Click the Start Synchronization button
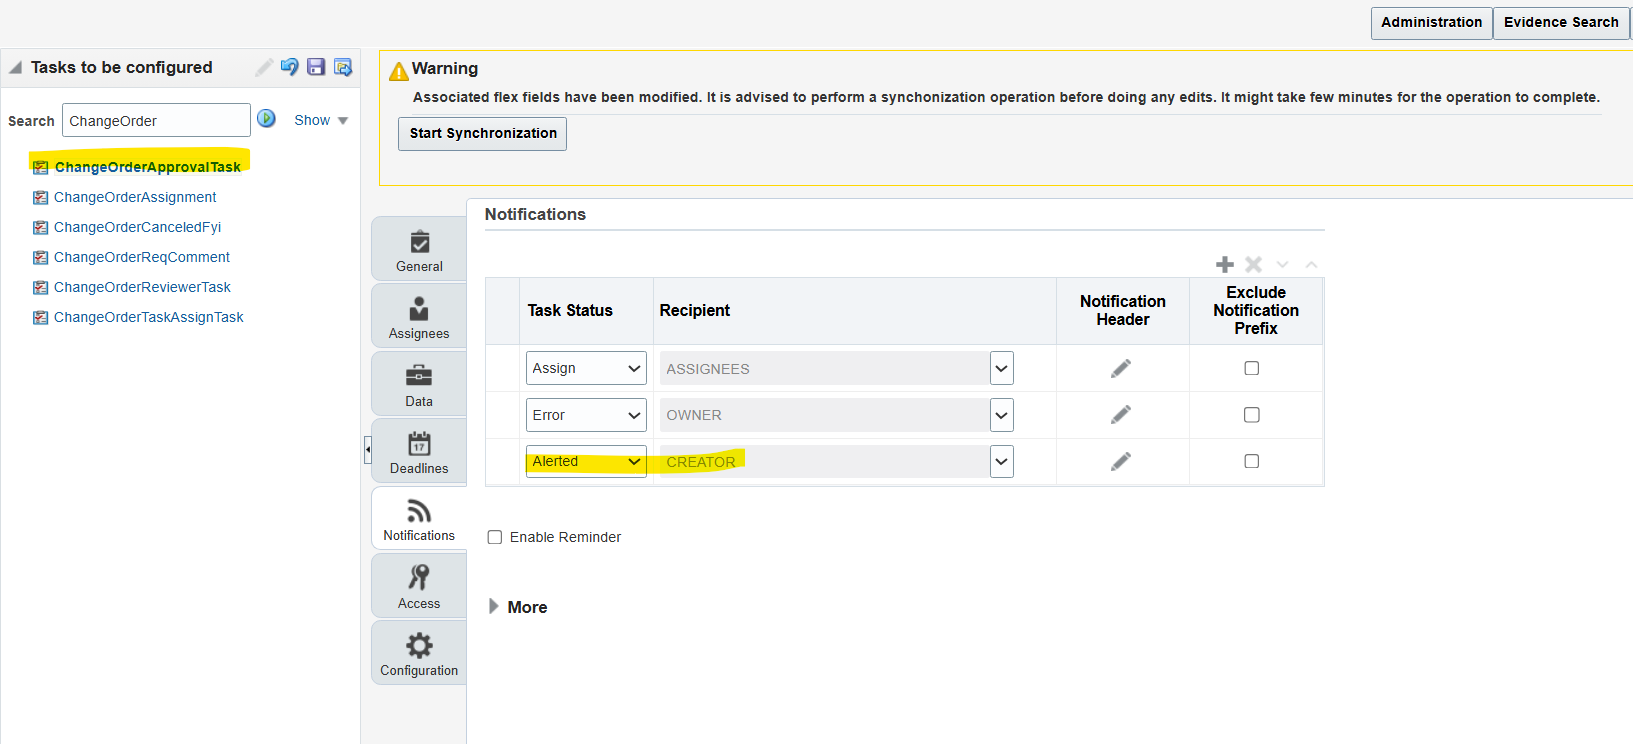Screen dimensions: 1633x744 [x=482, y=134]
